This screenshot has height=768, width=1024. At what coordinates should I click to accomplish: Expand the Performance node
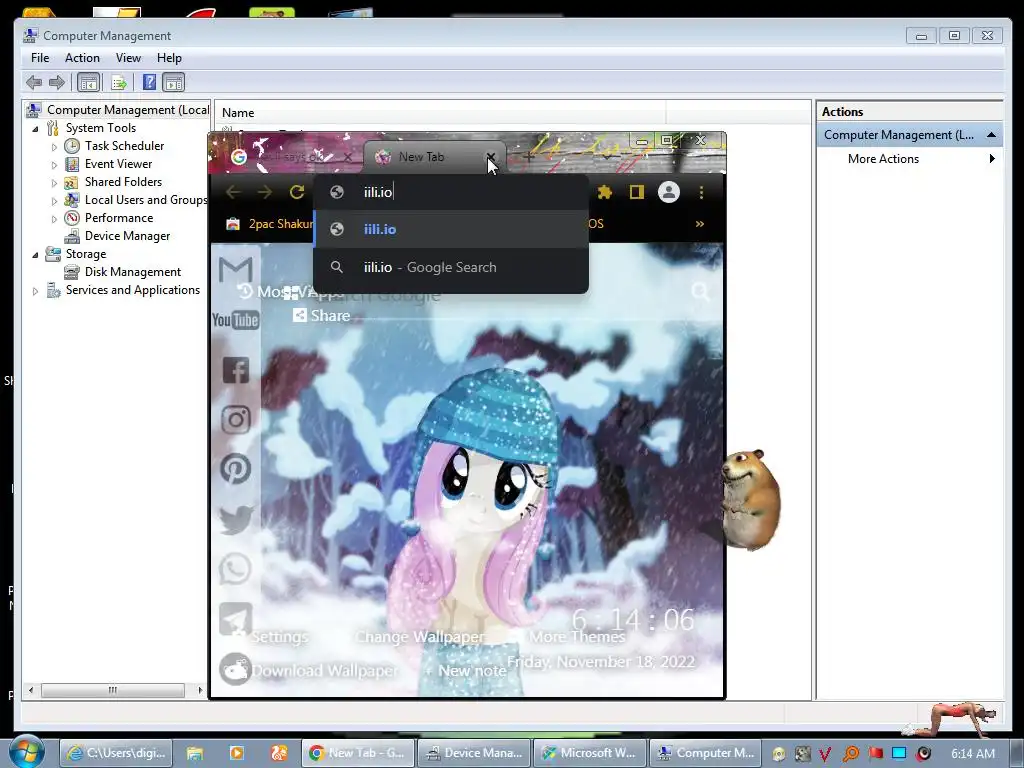pyautogui.click(x=54, y=219)
